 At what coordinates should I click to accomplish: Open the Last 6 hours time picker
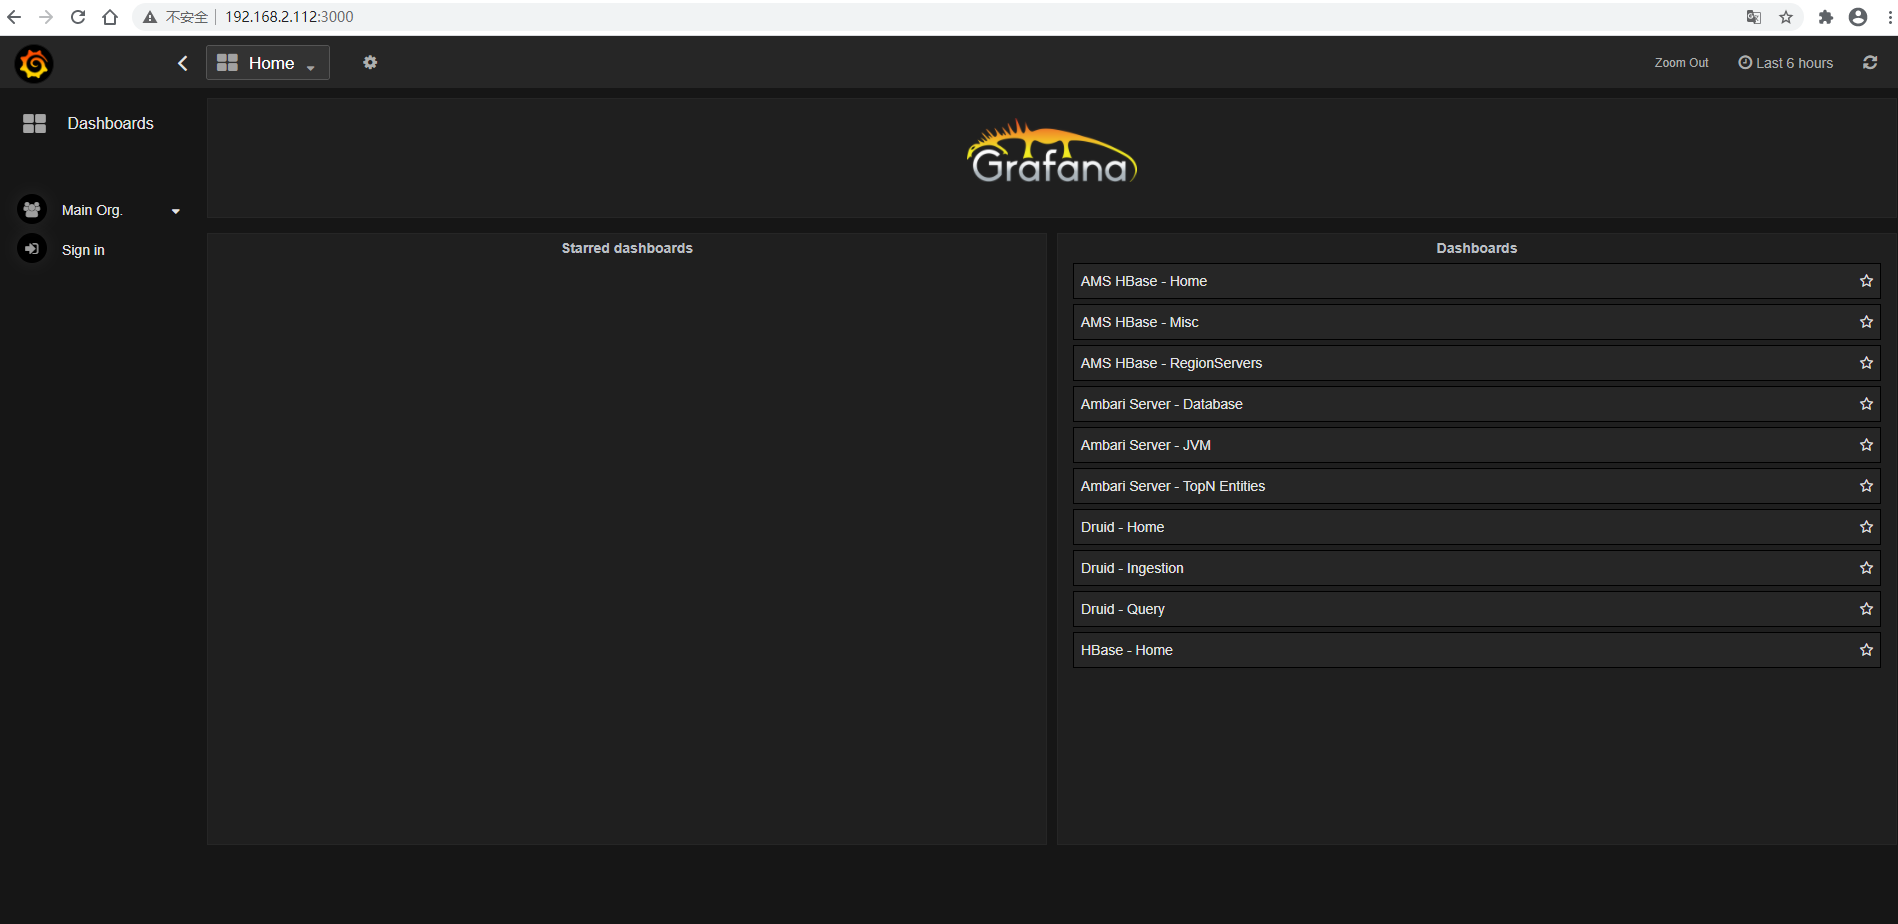pyautogui.click(x=1786, y=63)
